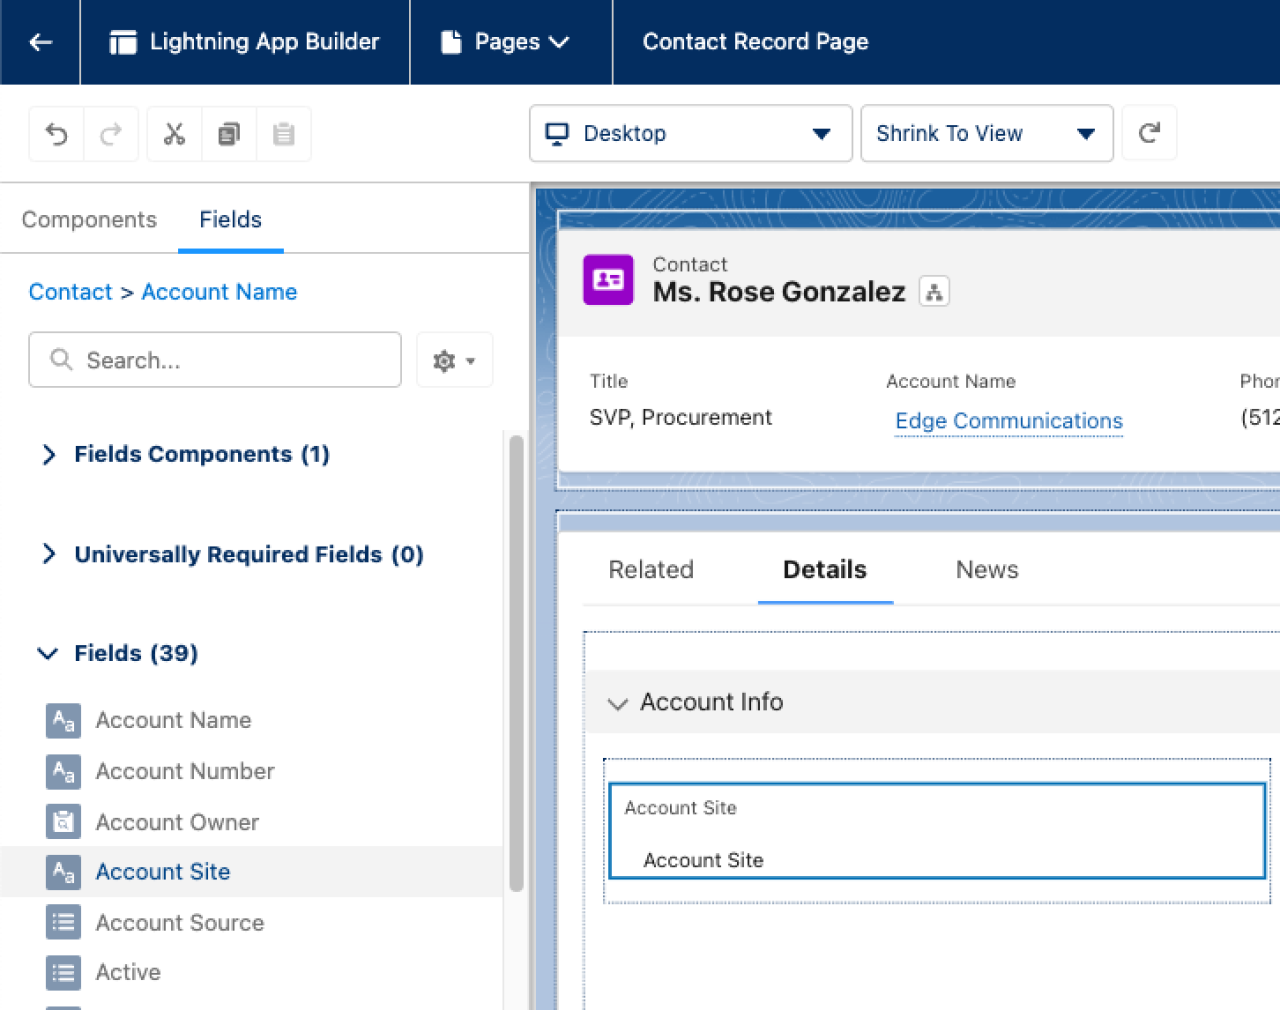Viewport: 1280px width, 1010px height.
Task: Expand Universally Required Fields (0) section
Action: 48,555
